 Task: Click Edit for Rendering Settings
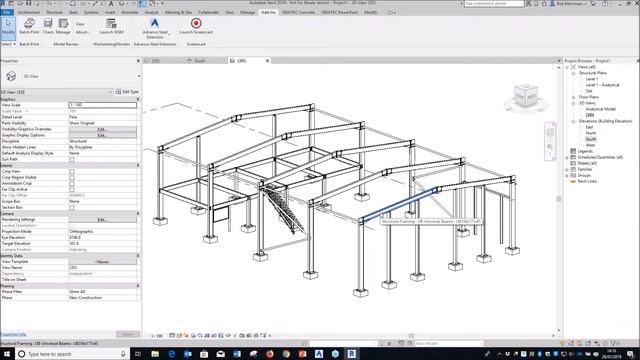pyautogui.click(x=102, y=220)
